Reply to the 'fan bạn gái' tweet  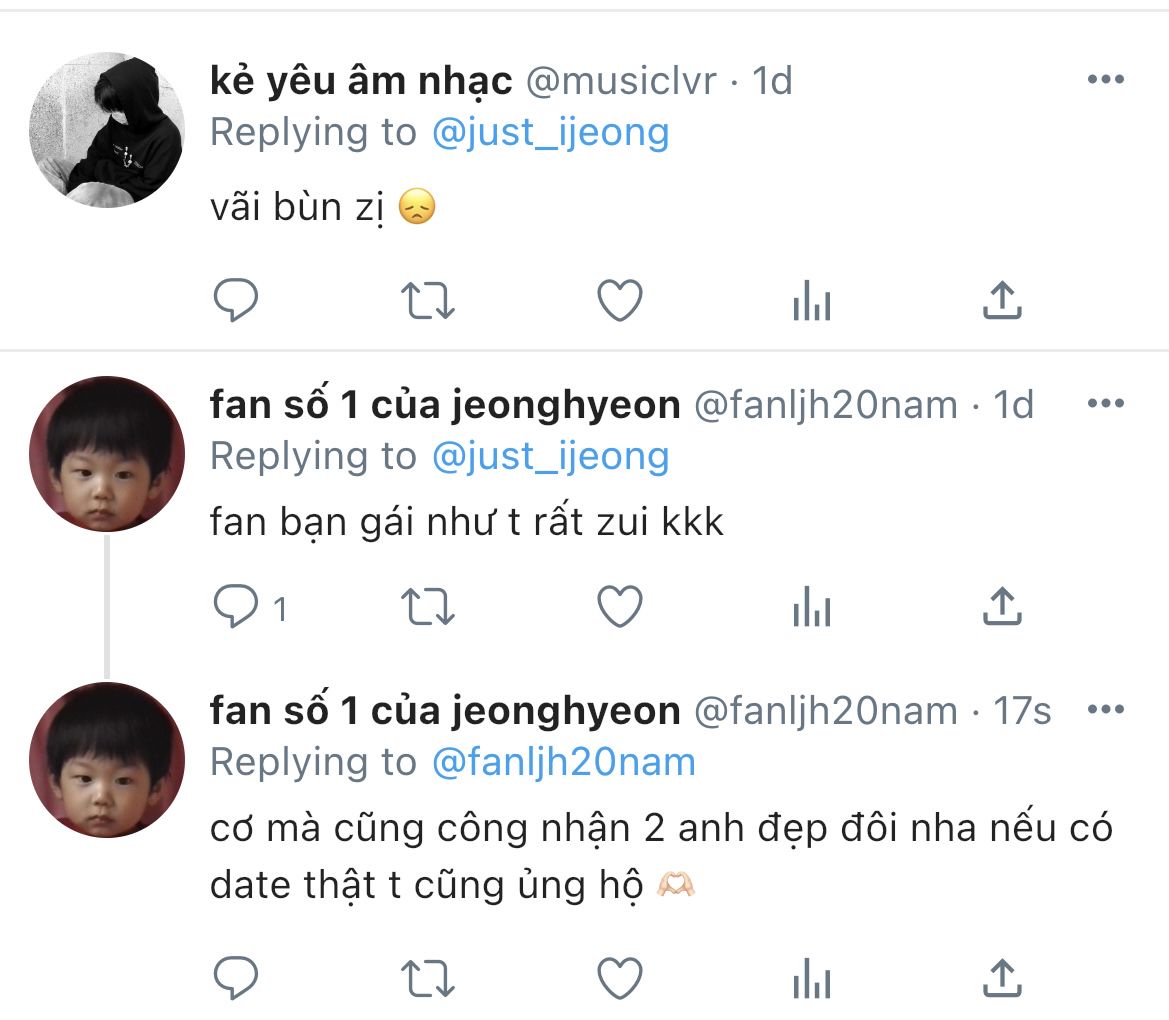pos(236,607)
